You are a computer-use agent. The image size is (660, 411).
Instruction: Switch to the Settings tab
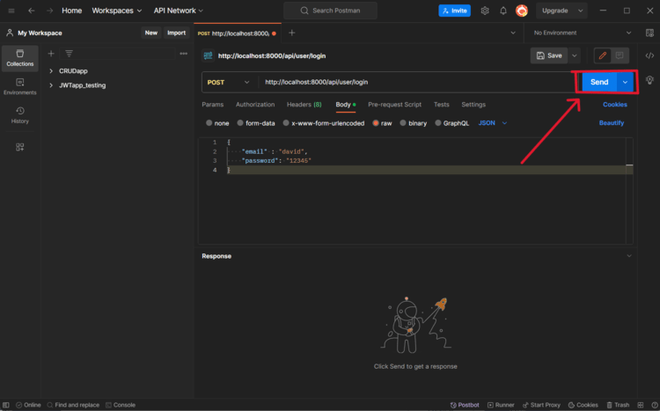pyautogui.click(x=474, y=104)
